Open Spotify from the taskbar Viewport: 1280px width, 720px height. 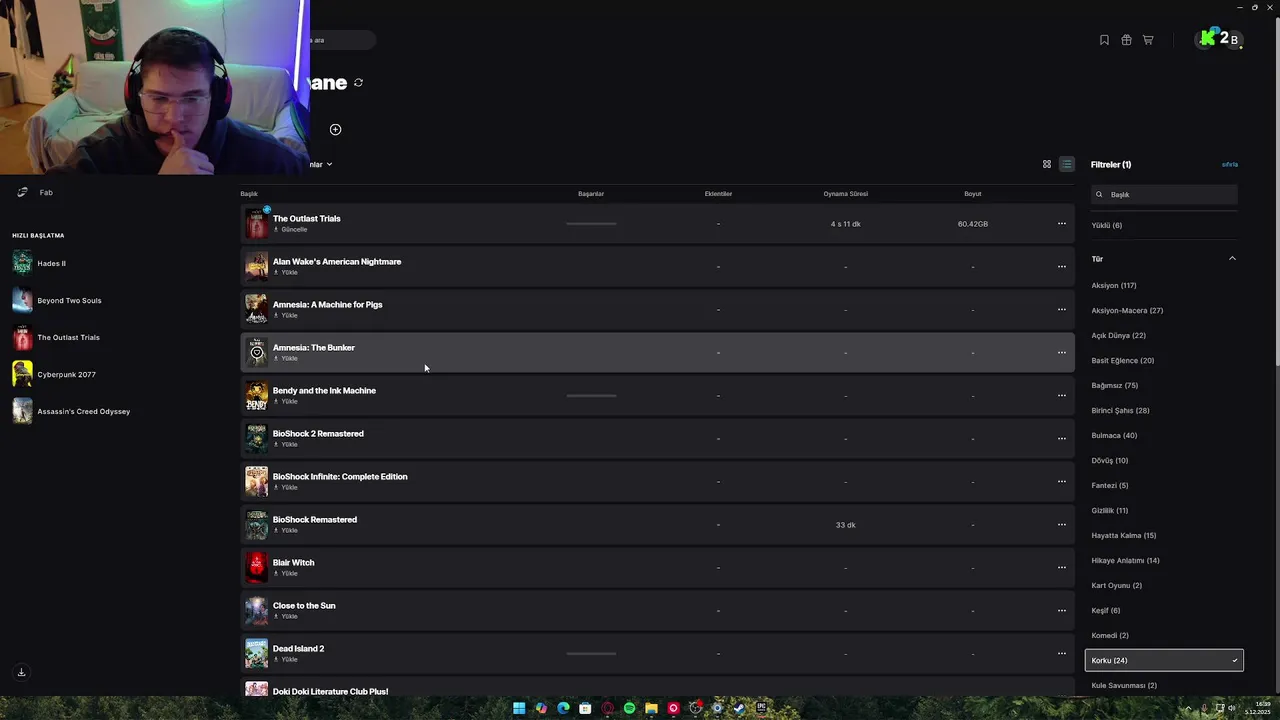[629, 708]
